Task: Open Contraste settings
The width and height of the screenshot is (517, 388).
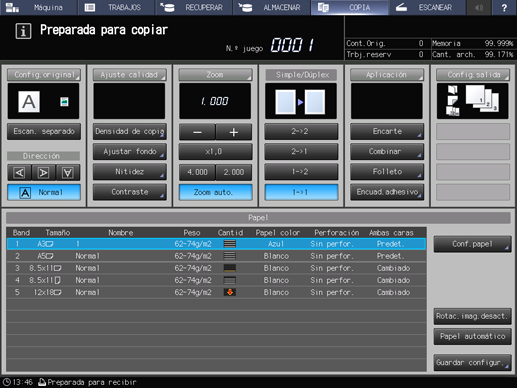Action: click(x=129, y=192)
